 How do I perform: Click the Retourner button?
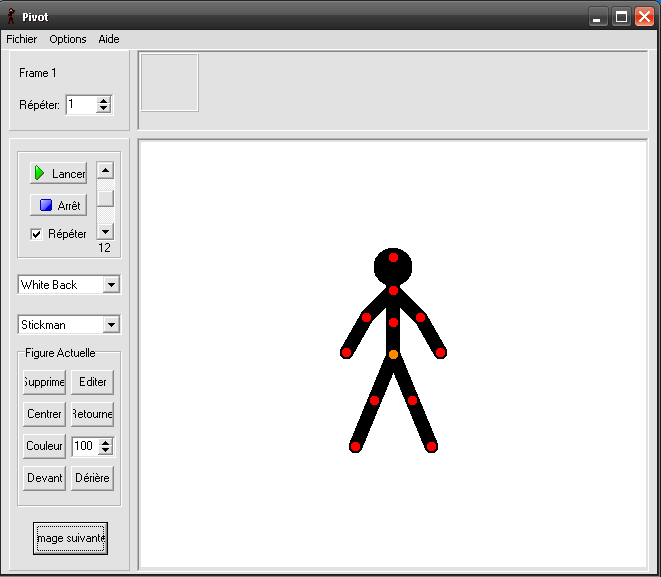92,414
